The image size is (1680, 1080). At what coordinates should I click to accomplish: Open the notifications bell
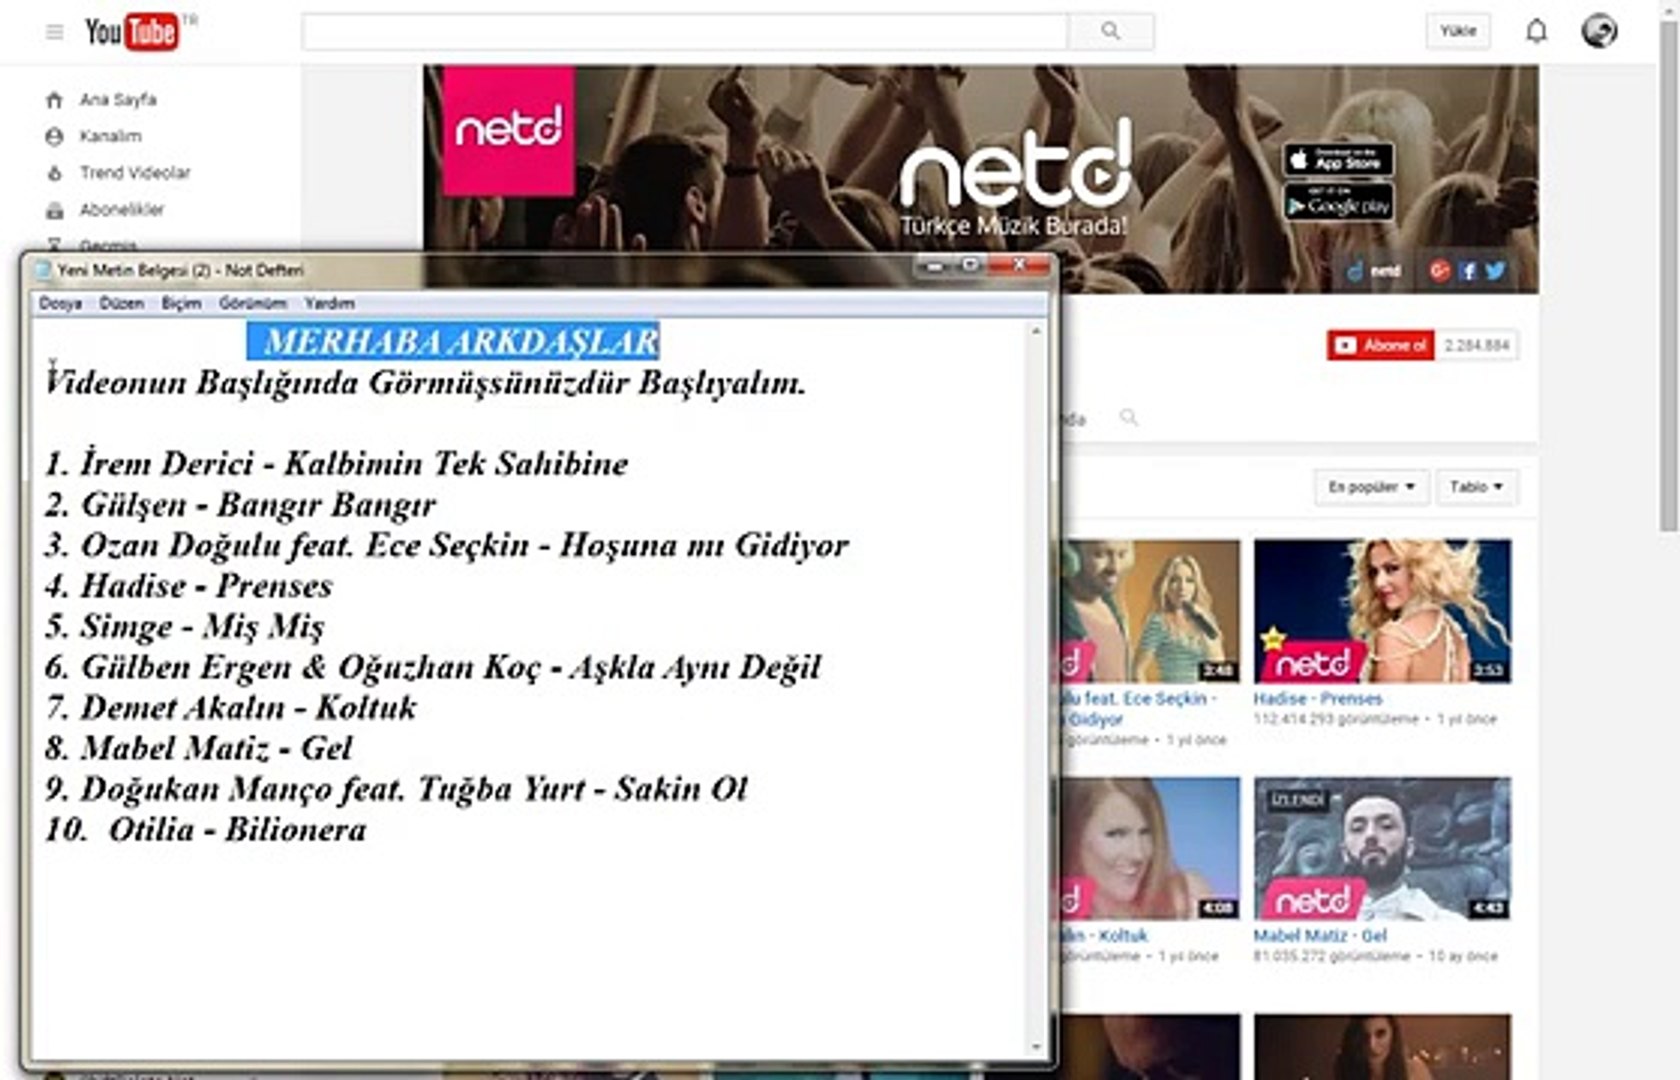click(x=1536, y=31)
